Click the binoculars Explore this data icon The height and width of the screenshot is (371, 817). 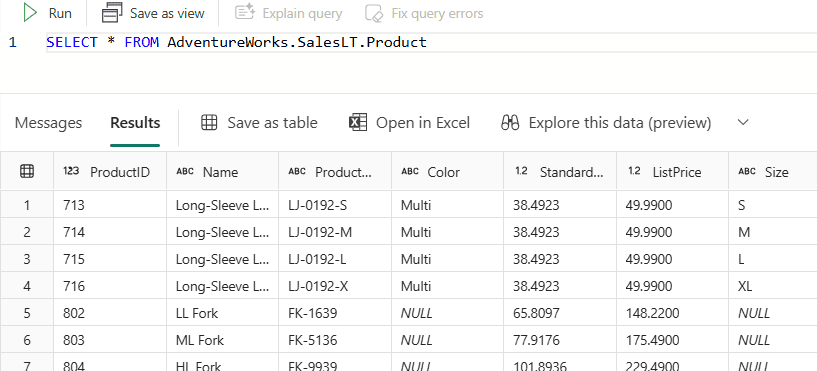[510, 122]
